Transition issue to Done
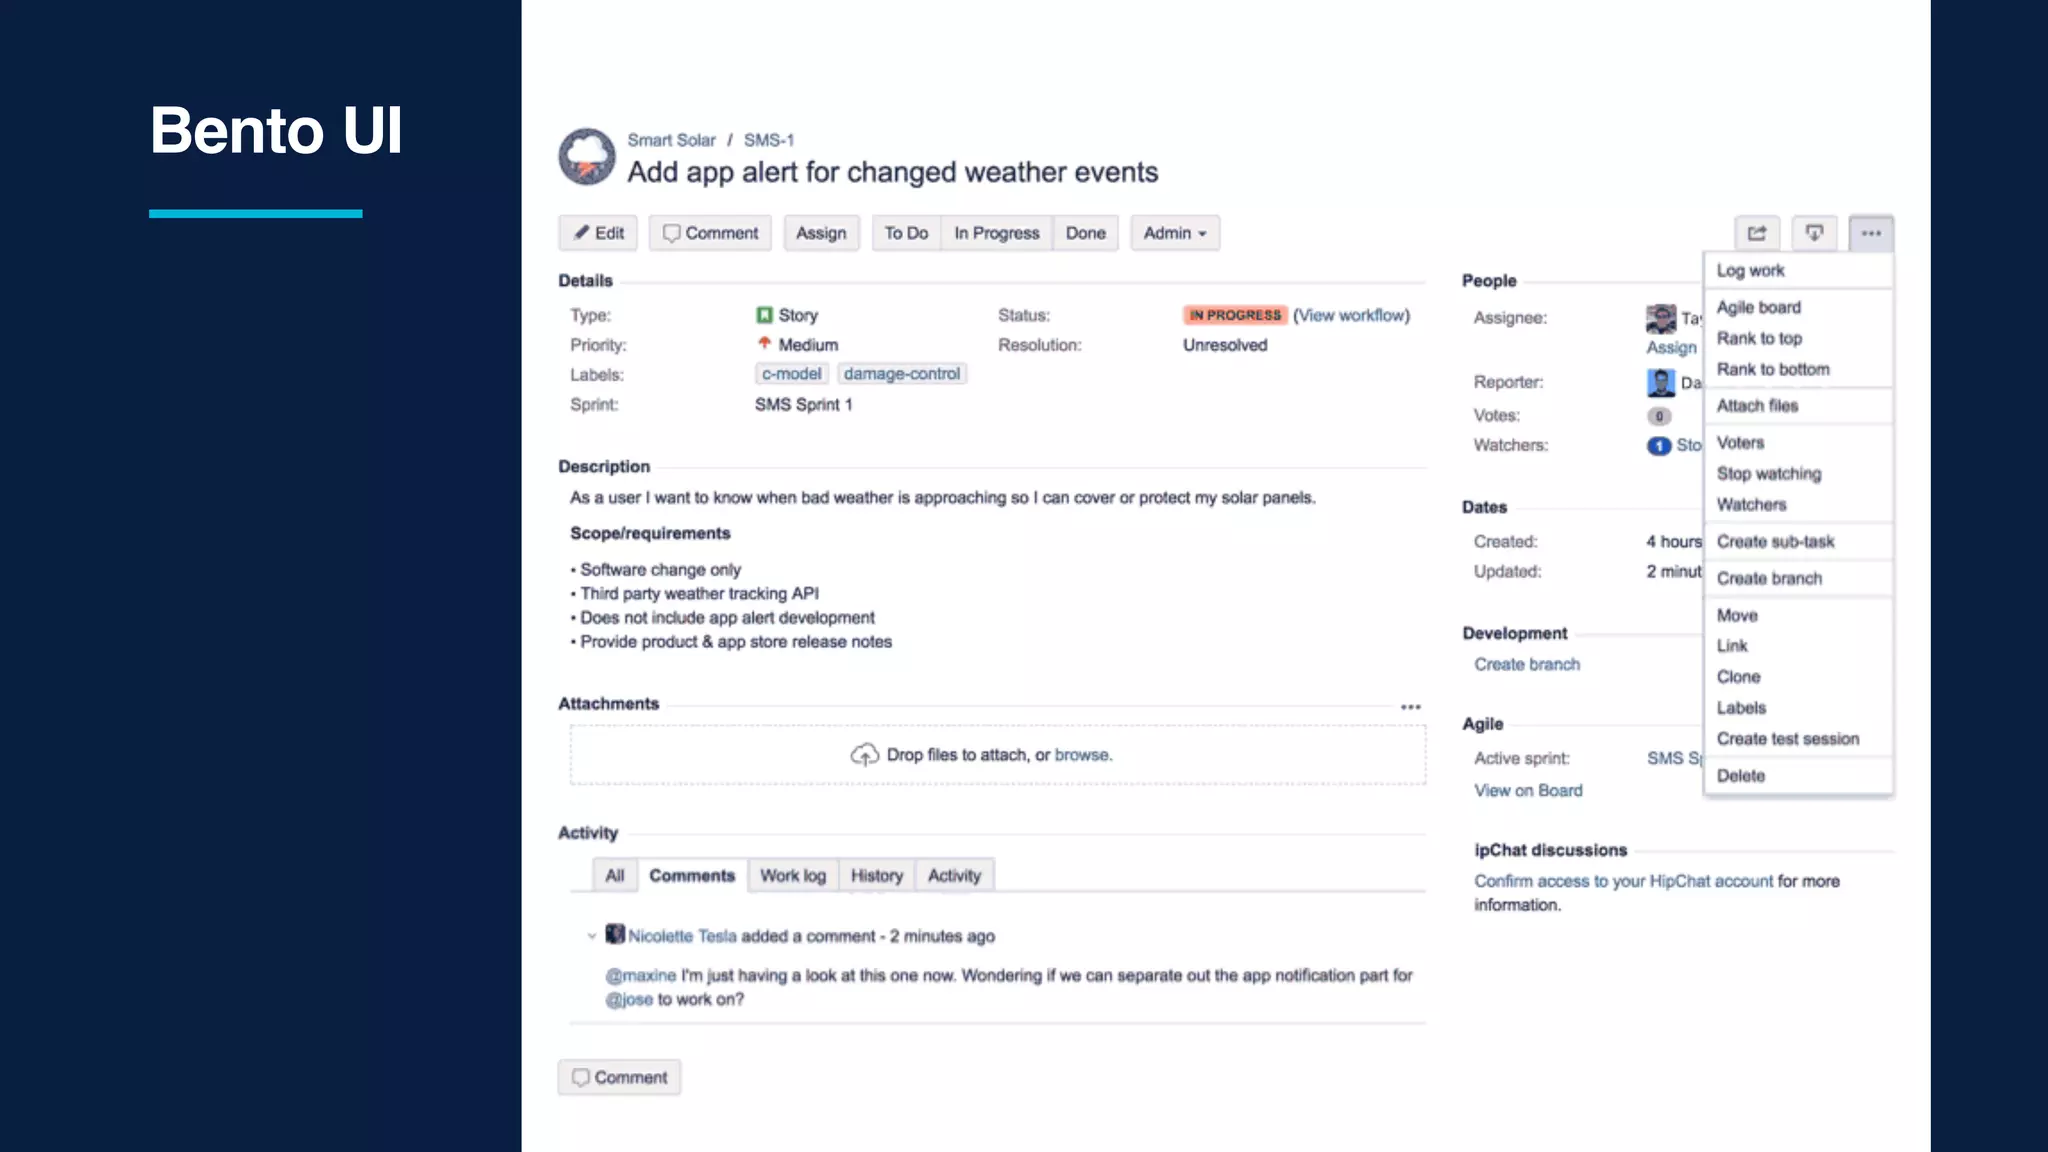This screenshot has width=2048, height=1152. point(1085,233)
